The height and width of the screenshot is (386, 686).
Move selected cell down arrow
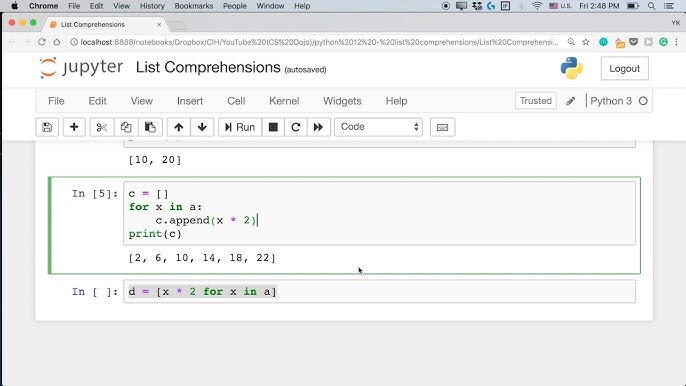202,127
